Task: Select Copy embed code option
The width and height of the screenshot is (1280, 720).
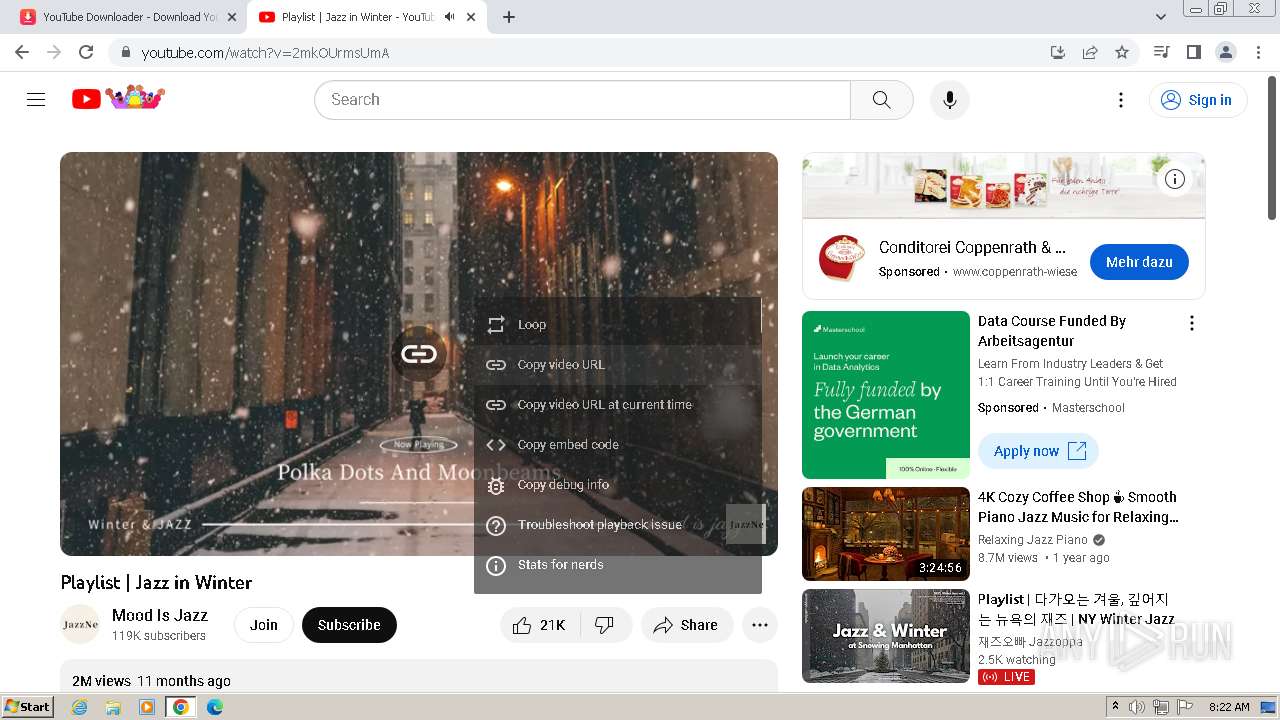Action: tap(618, 444)
